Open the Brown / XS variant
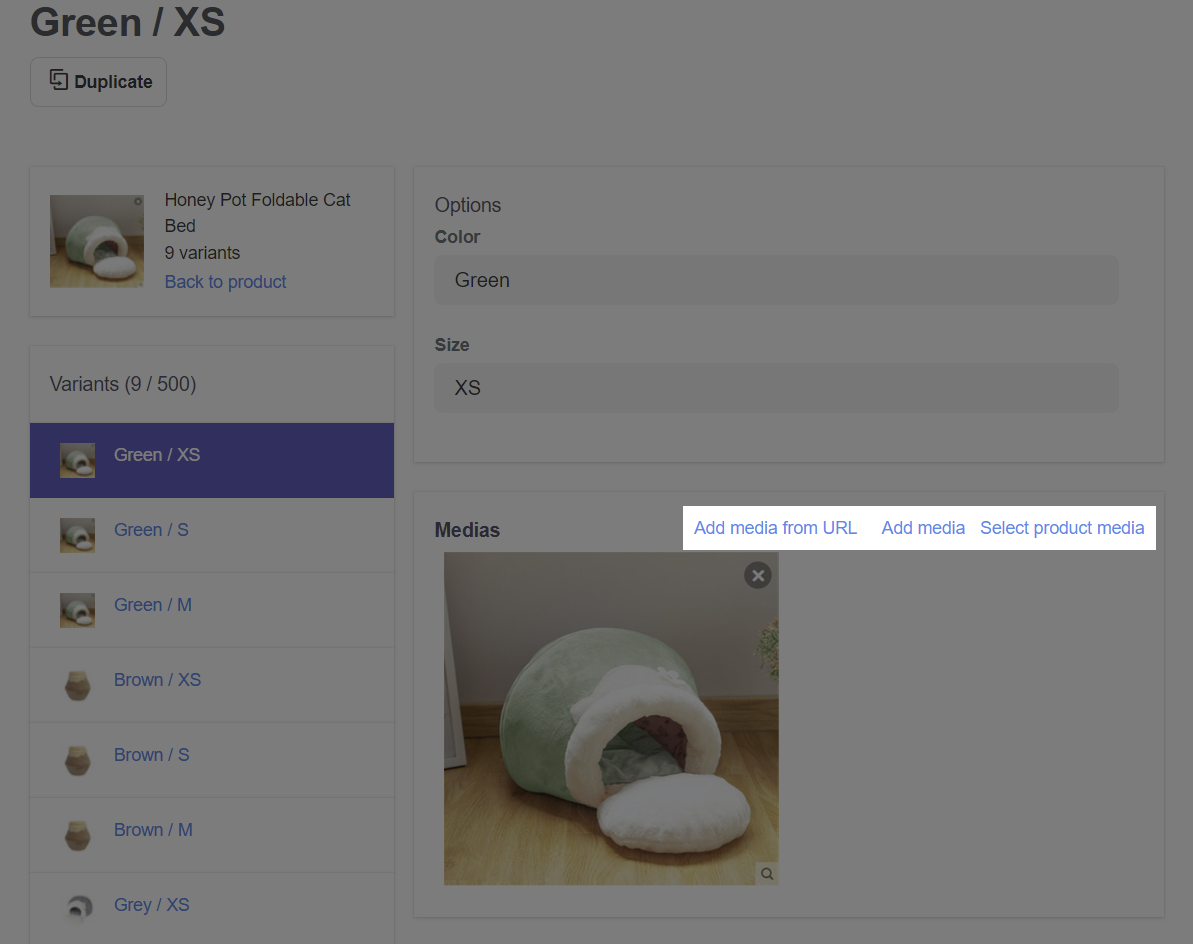 (x=157, y=680)
